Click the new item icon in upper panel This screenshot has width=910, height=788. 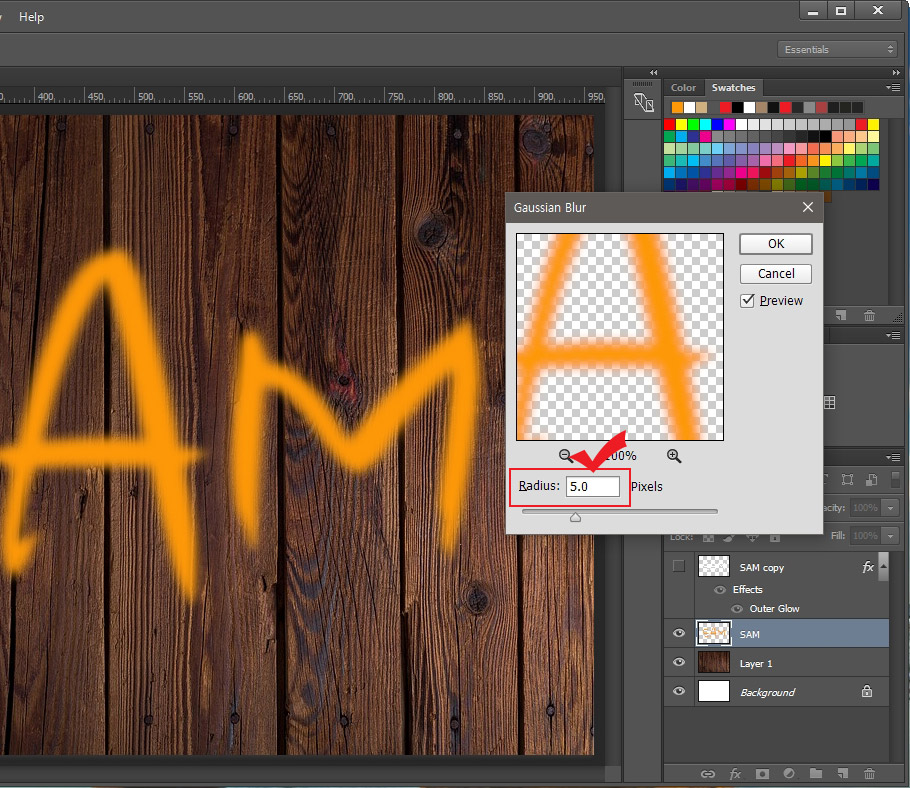pos(841,316)
